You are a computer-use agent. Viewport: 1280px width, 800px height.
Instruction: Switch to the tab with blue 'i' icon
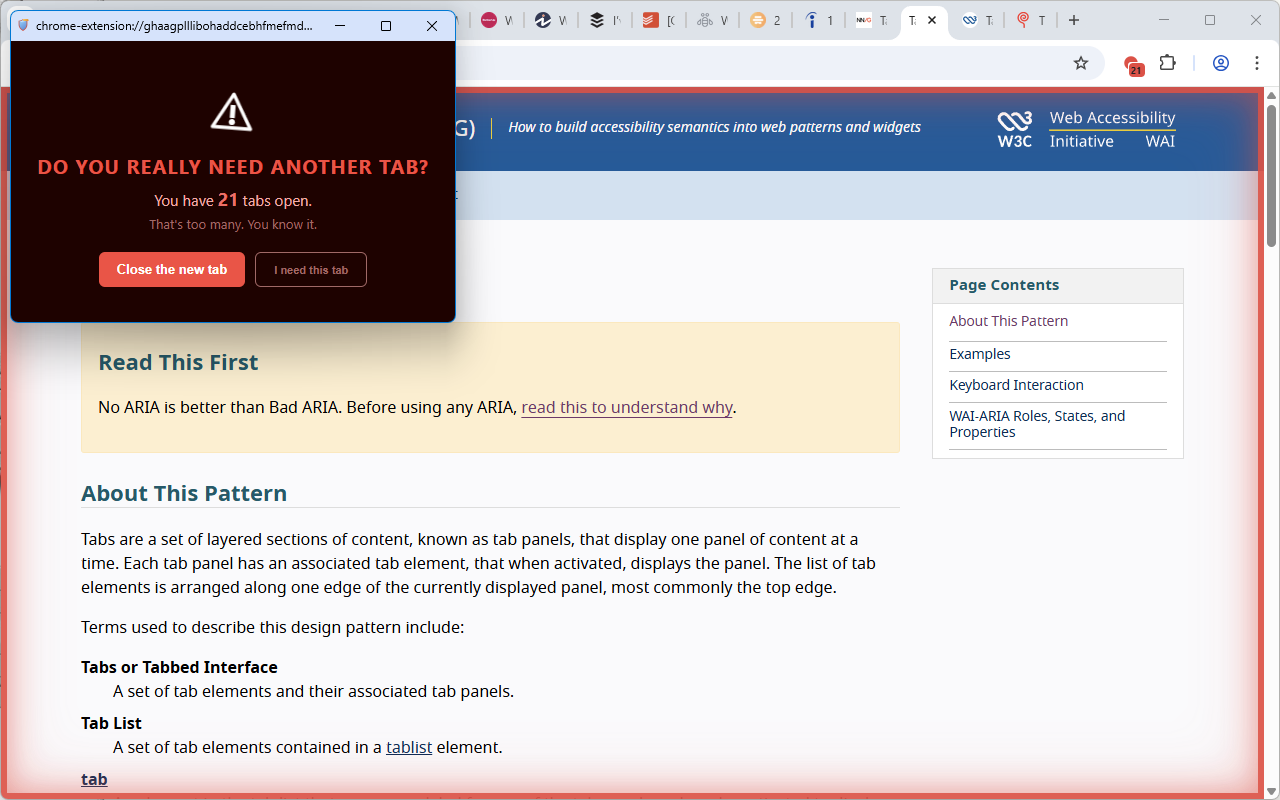click(x=819, y=20)
